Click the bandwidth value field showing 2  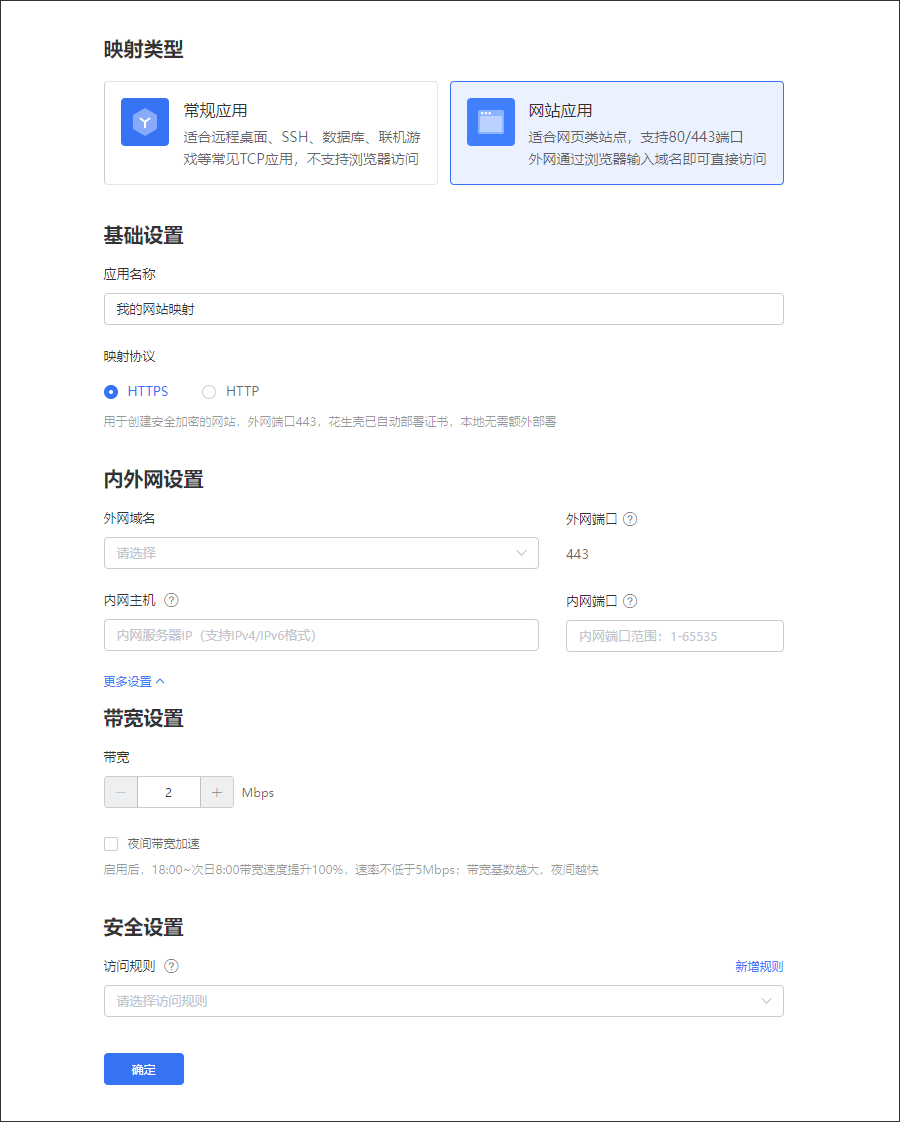(169, 792)
